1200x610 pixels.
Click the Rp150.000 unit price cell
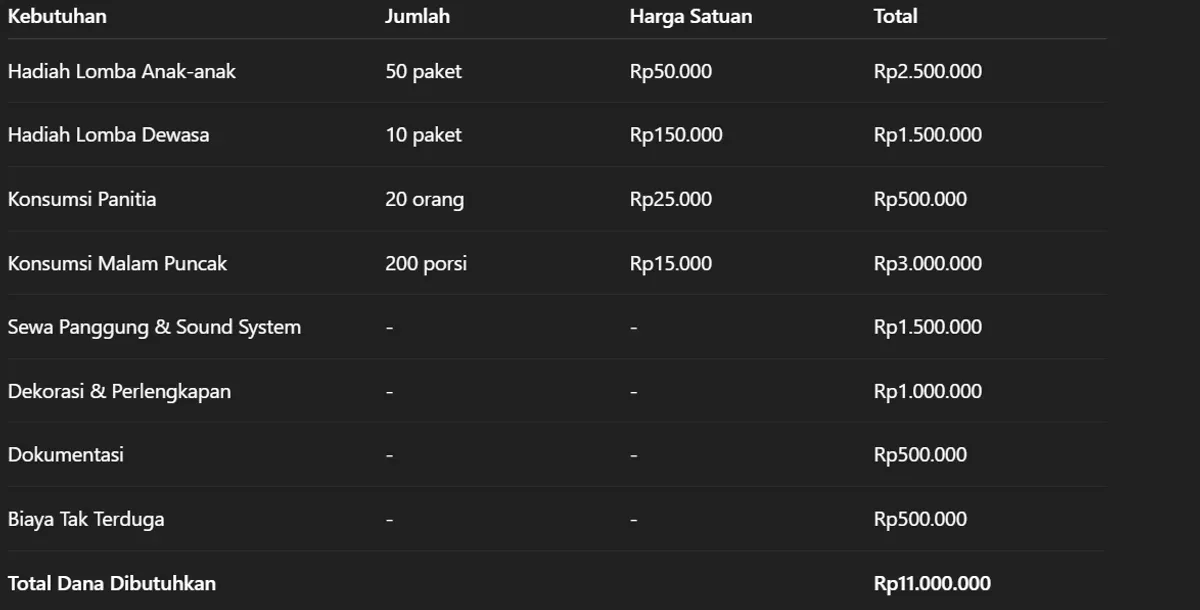(676, 135)
